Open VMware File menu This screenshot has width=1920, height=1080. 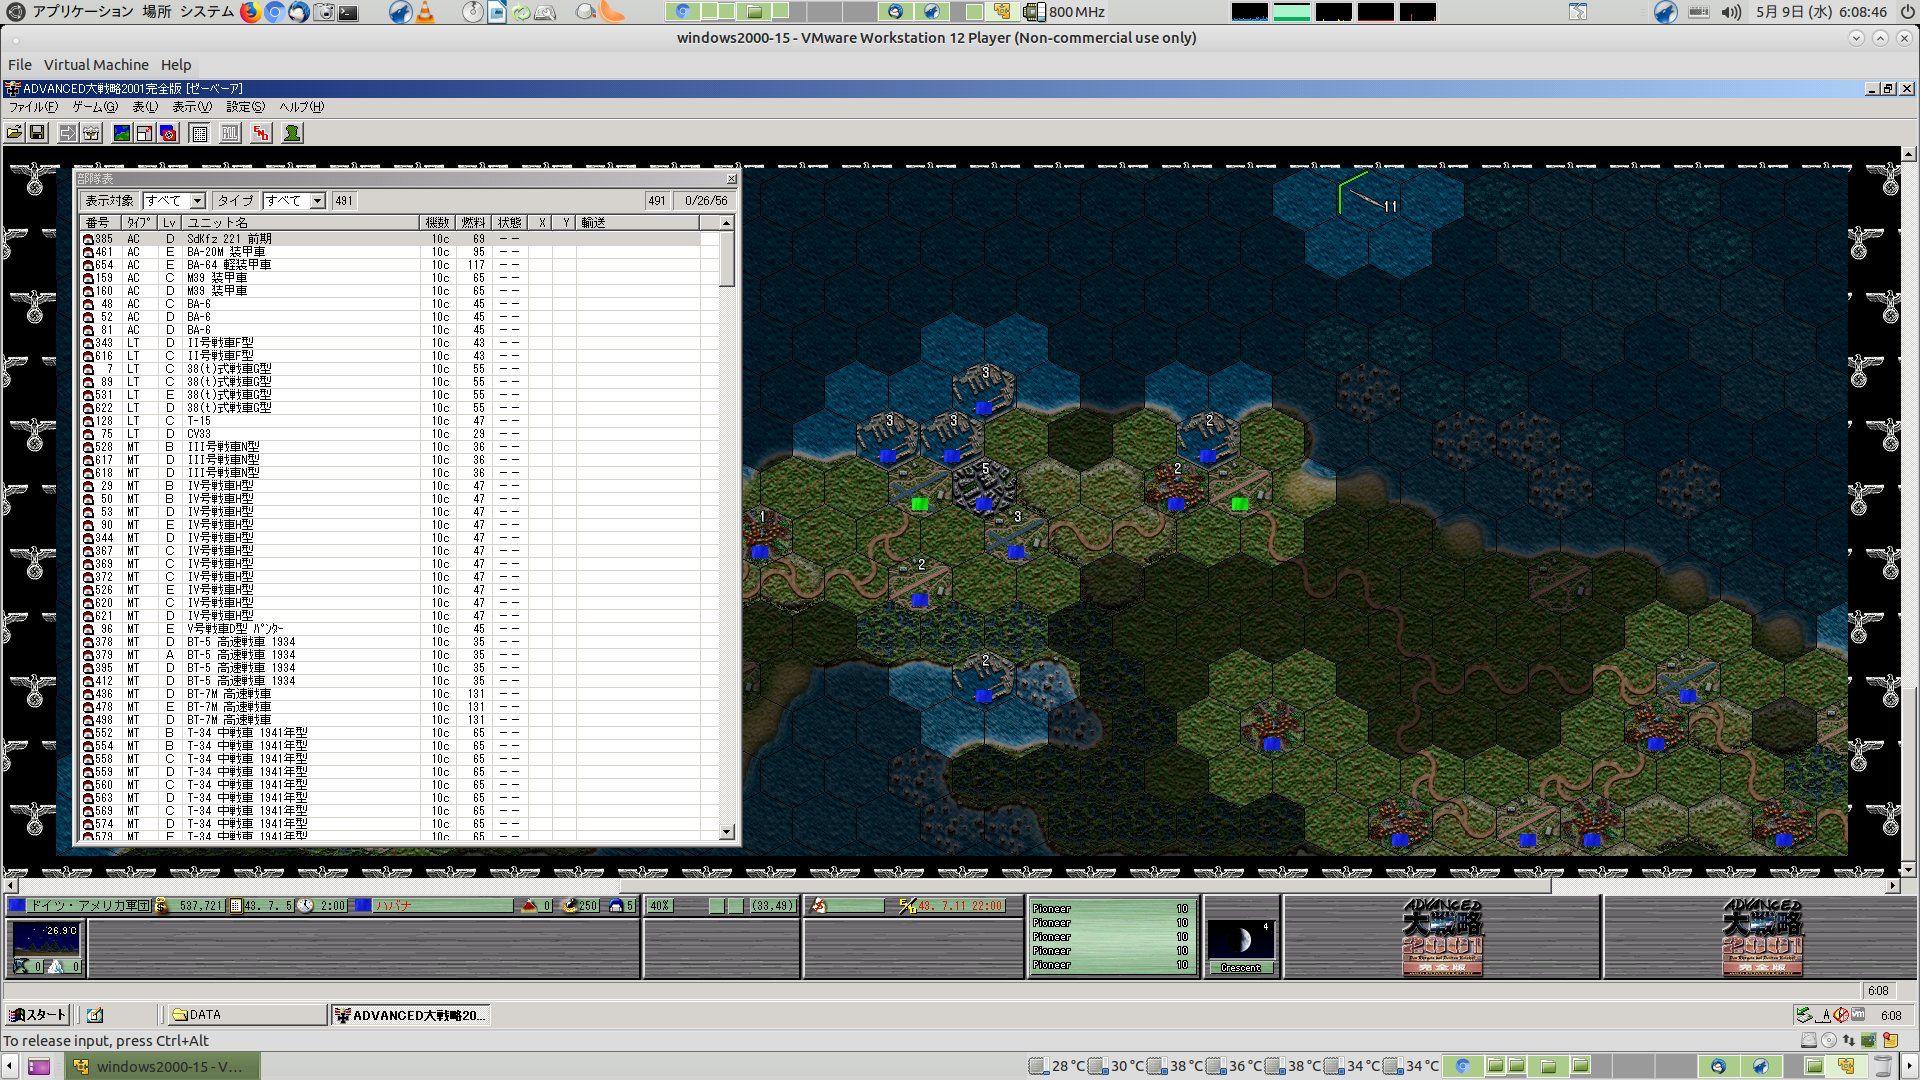pyautogui.click(x=20, y=65)
